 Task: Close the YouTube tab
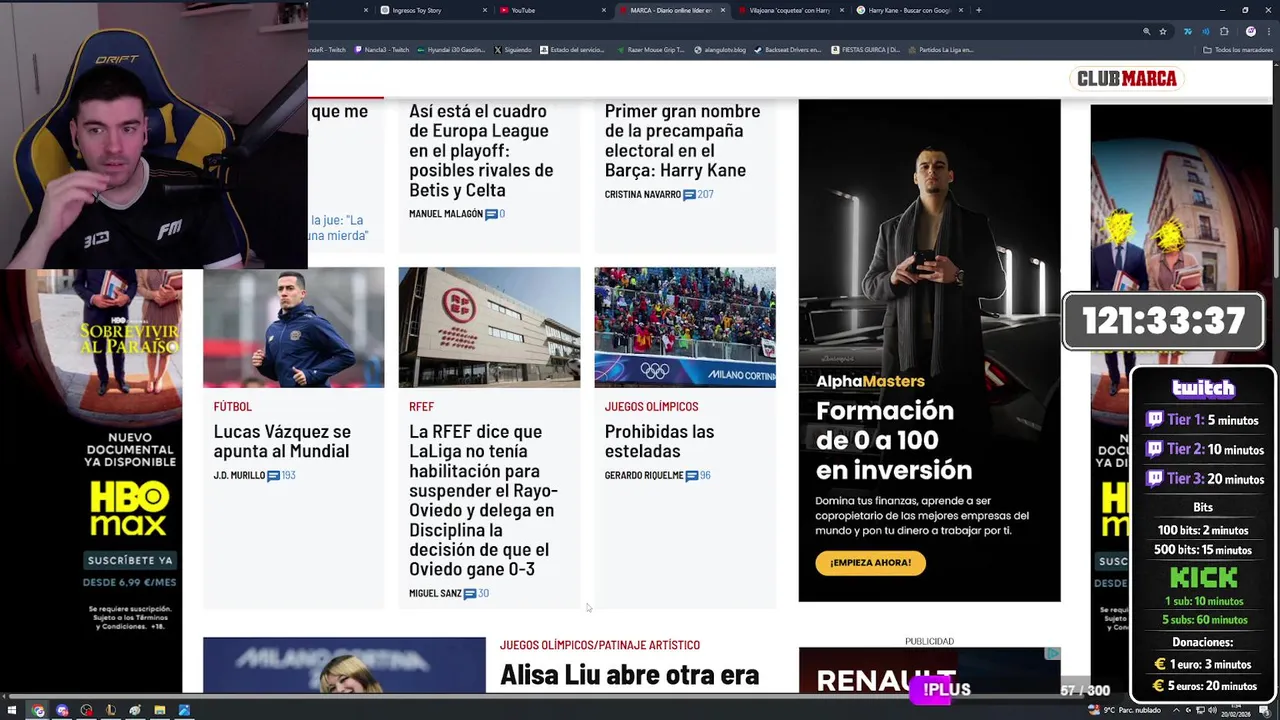coord(603,10)
